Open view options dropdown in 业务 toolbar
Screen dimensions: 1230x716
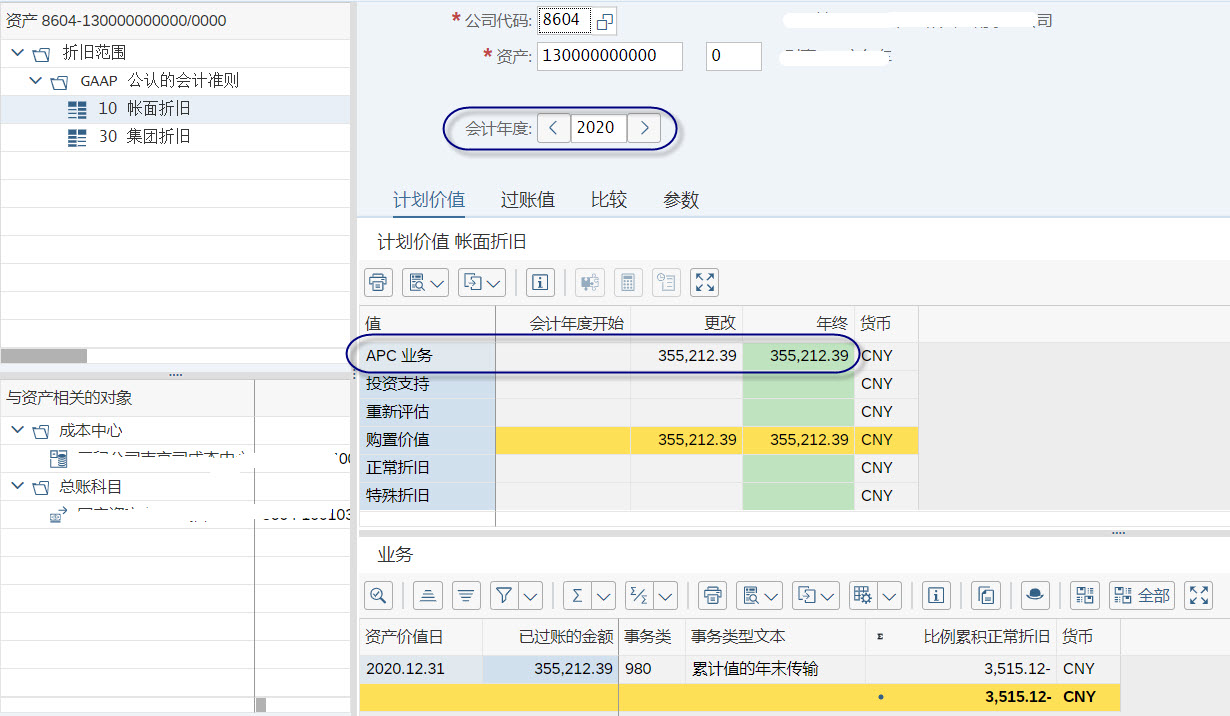tap(759, 596)
